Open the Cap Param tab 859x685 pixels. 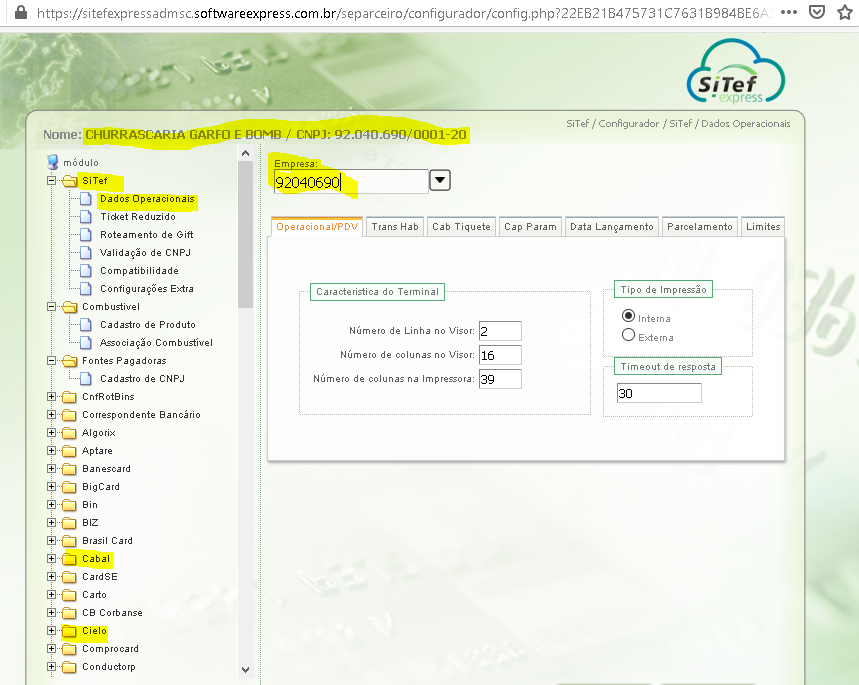530,227
